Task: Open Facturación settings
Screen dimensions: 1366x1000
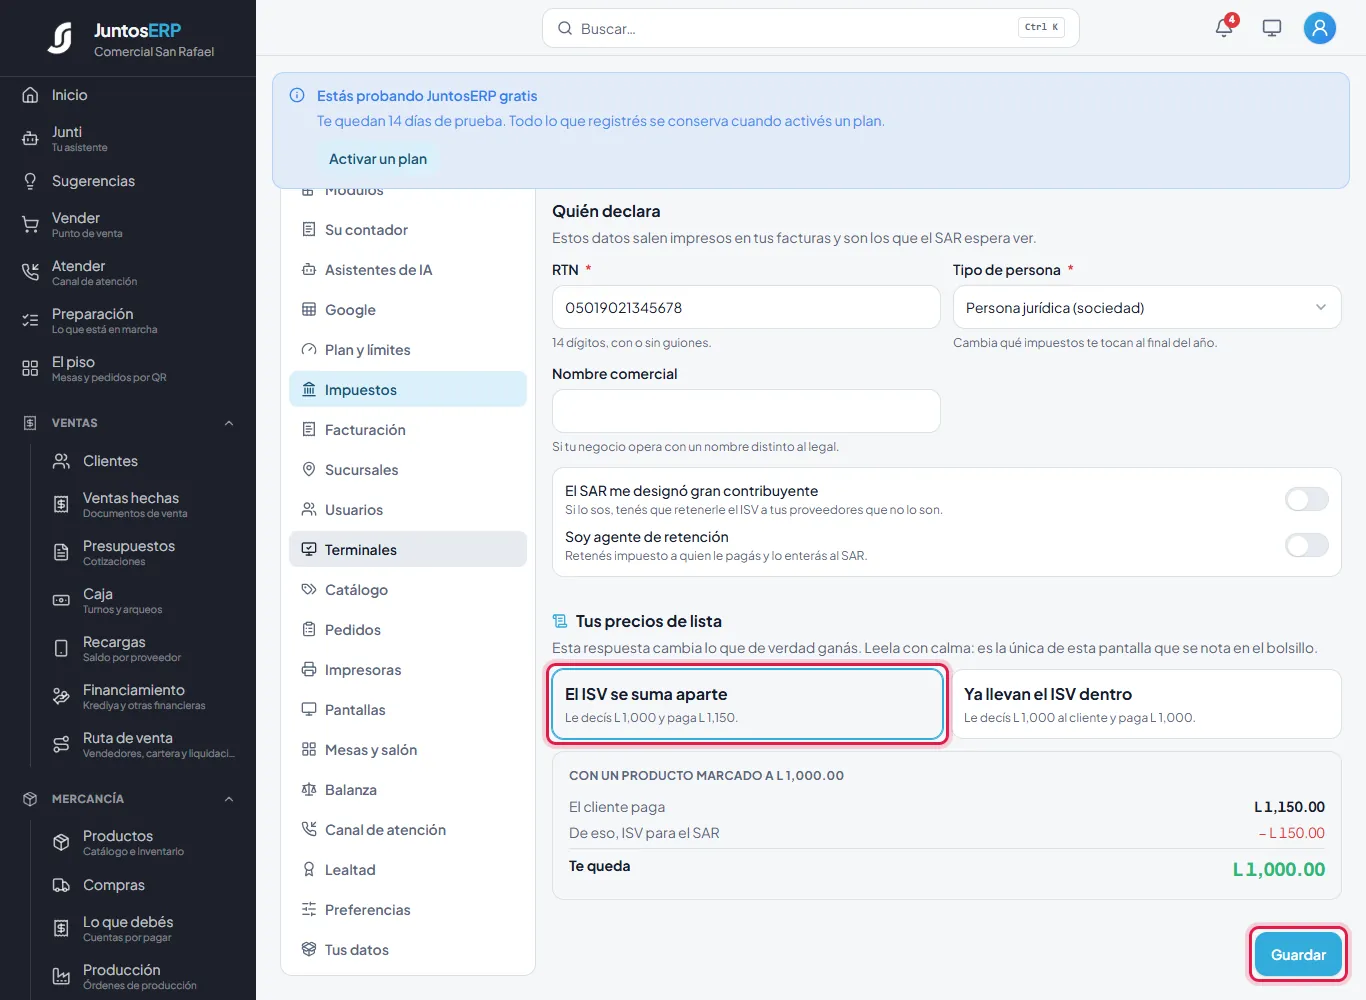Action: (x=408, y=429)
